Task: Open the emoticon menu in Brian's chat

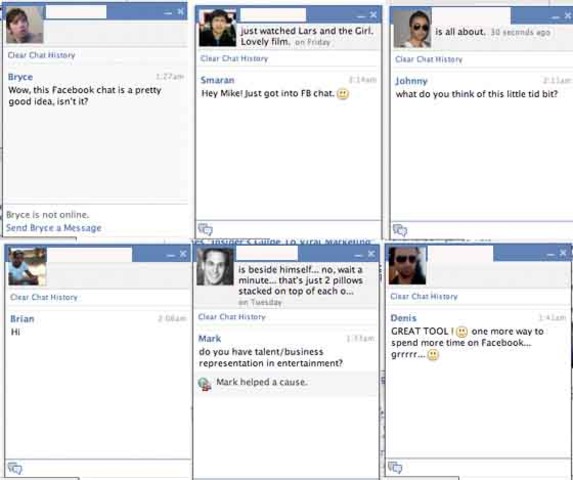Action: pos(15,468)
